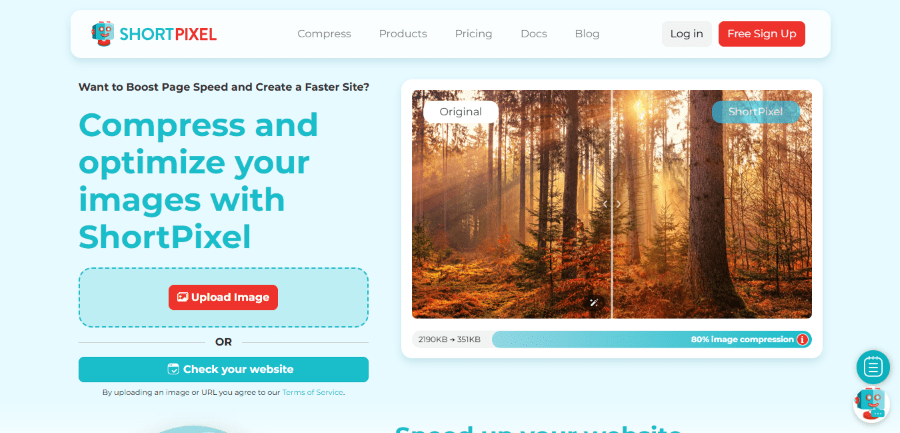This screenshot has height=433, width=900.
Task: Open the round notepad widget icon
Action: pyautogui.click(x=872, y=367)
